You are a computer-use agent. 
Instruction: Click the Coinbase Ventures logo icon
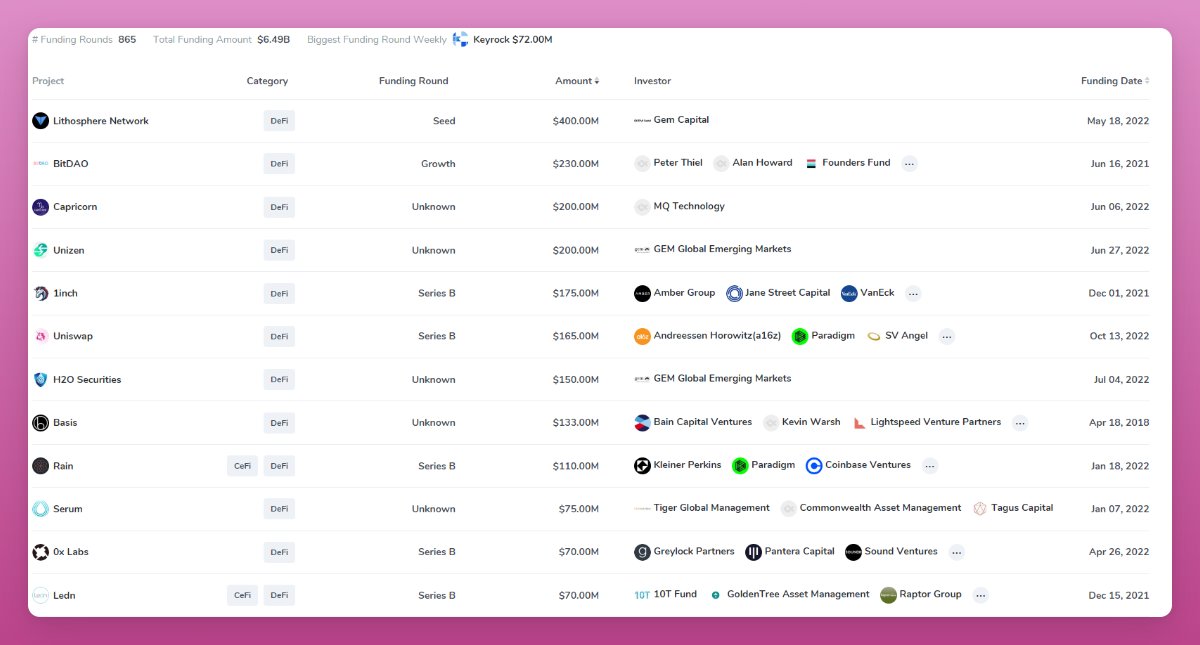tap(814, 466)
